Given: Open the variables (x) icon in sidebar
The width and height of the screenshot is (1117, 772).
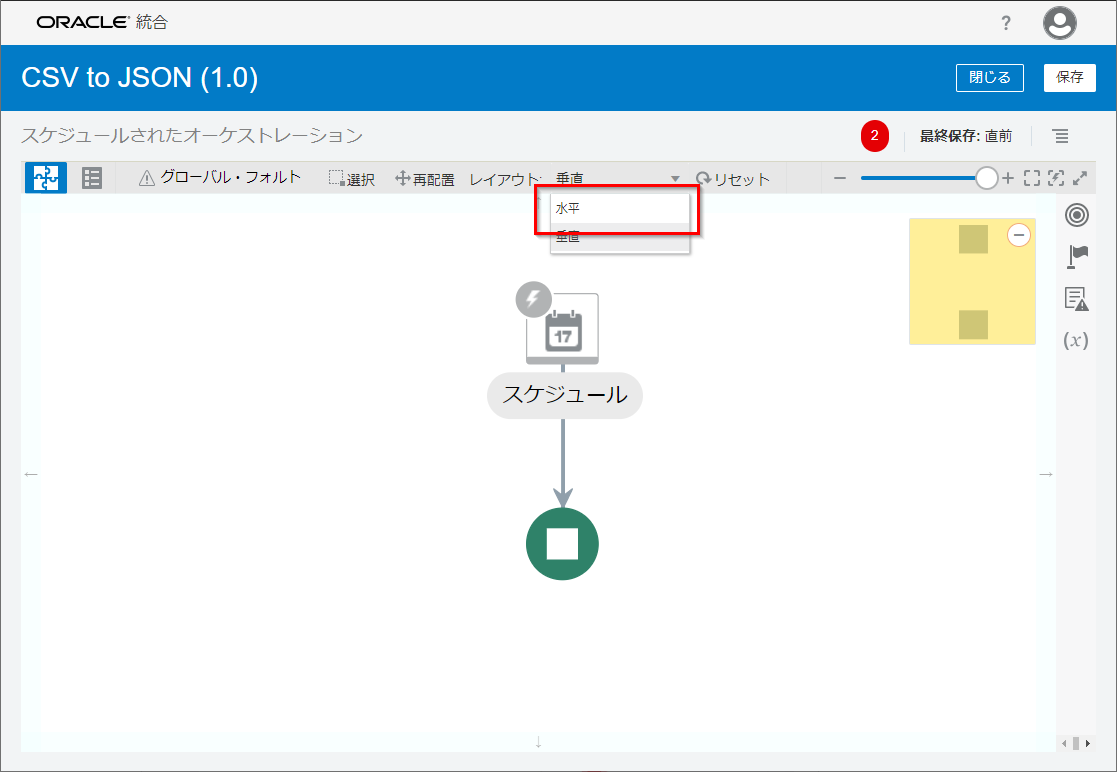Looking at the screenshot, I should tap(1076, 340).
